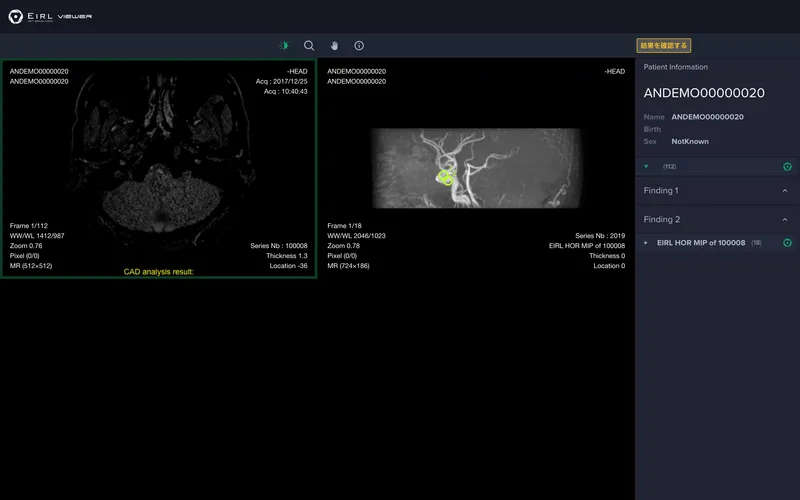The height and width of the screenshot is (500, 800).
Task: Open the image information icon
Action: (359, 46)
